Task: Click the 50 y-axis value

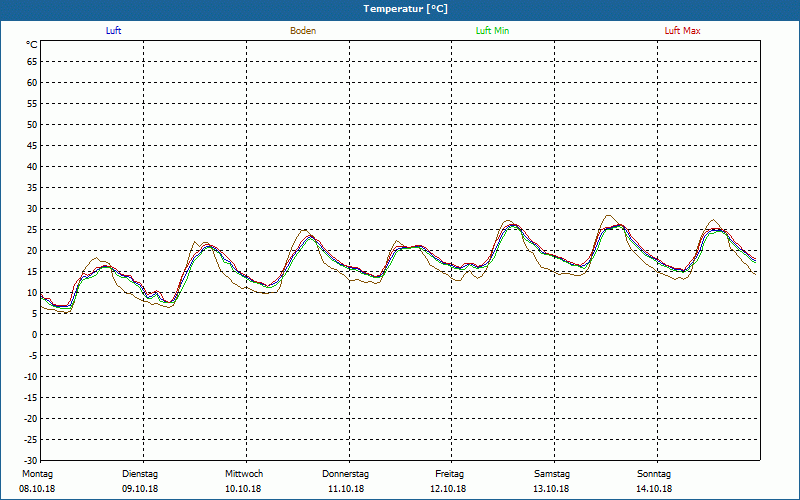Action: click(x=32, y=124)
